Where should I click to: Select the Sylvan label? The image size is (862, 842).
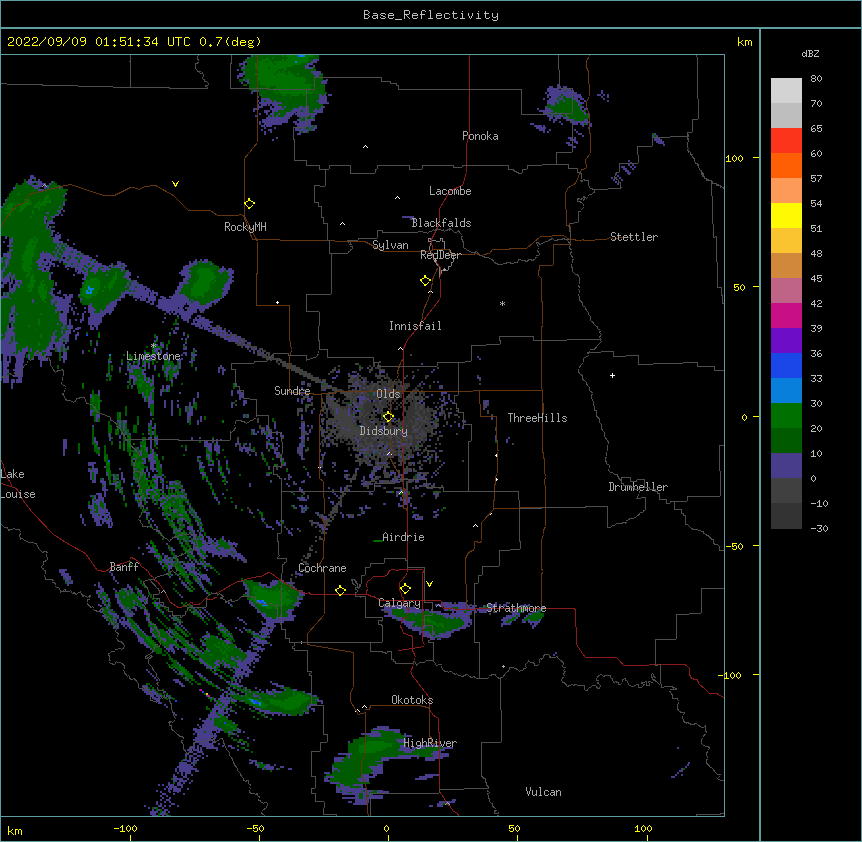point(390,245)
